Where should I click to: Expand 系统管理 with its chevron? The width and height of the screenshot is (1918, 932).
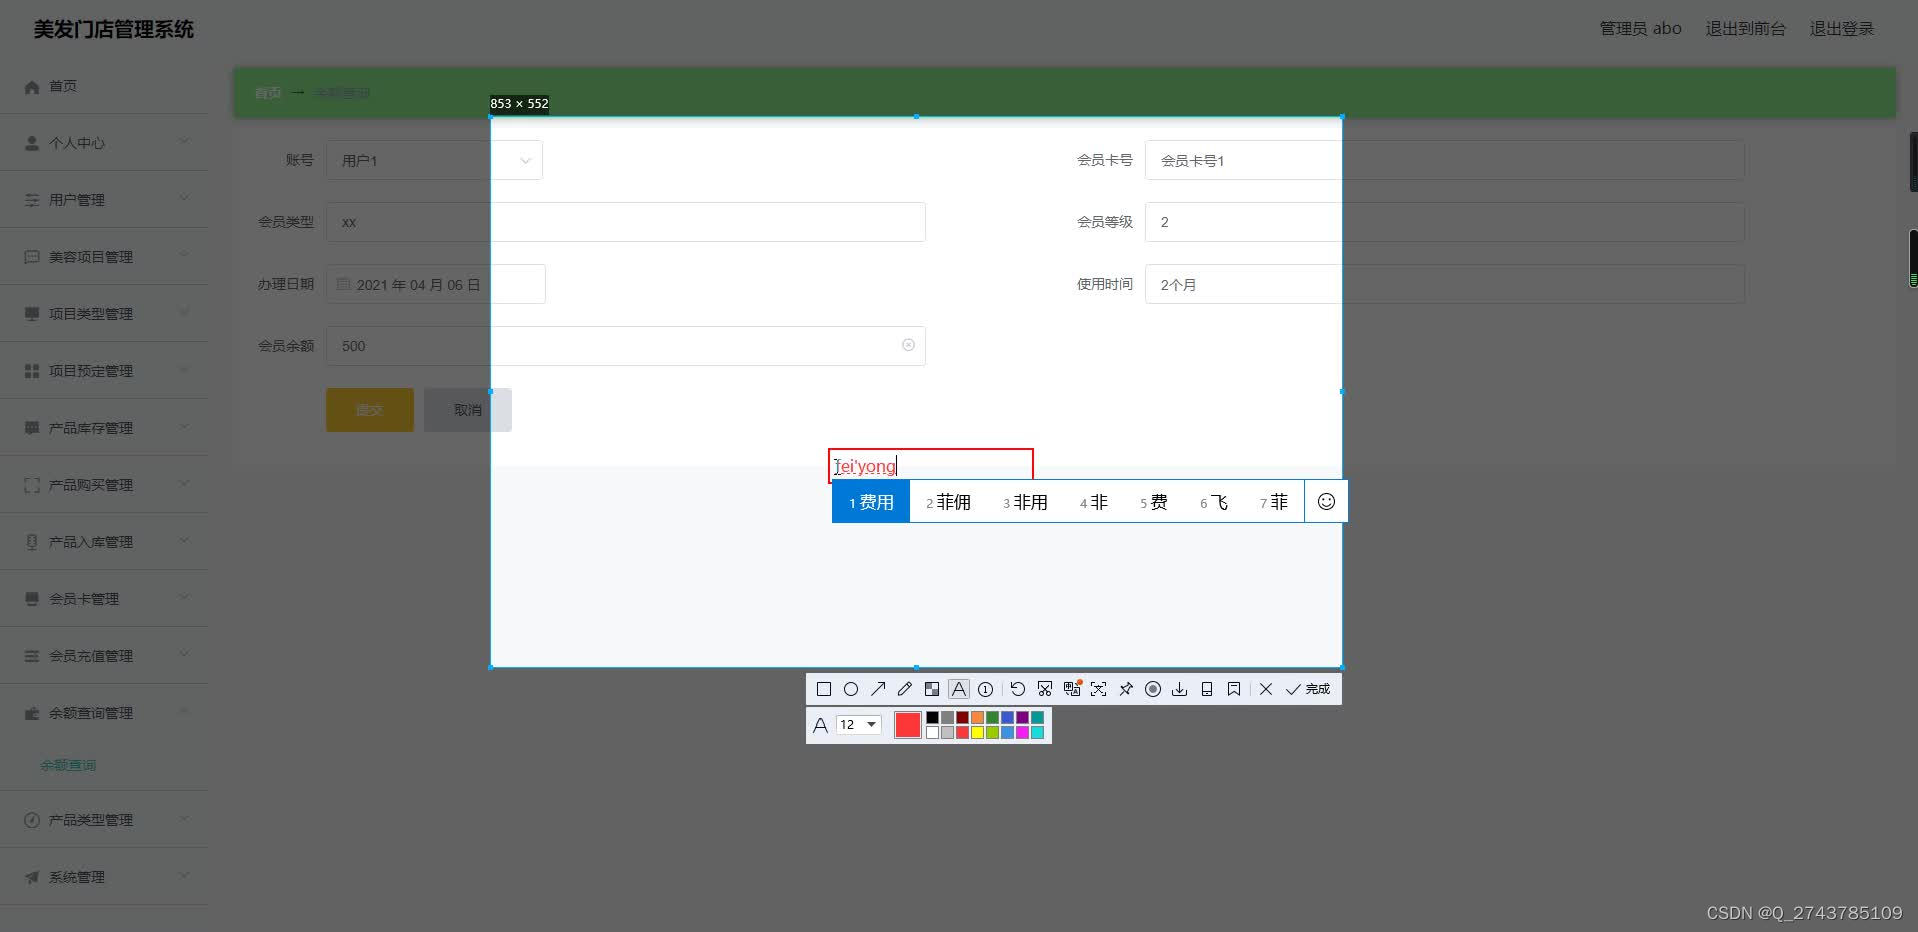coord(184,876)
